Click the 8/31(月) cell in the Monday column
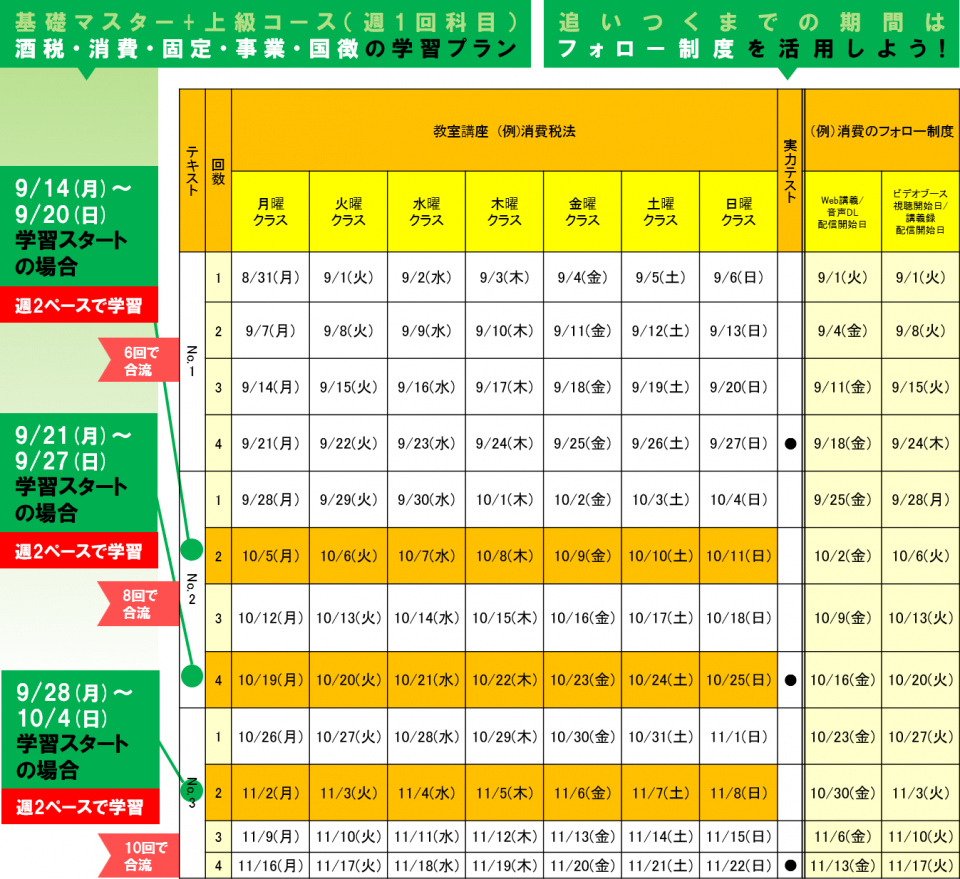 pos(270,279)
